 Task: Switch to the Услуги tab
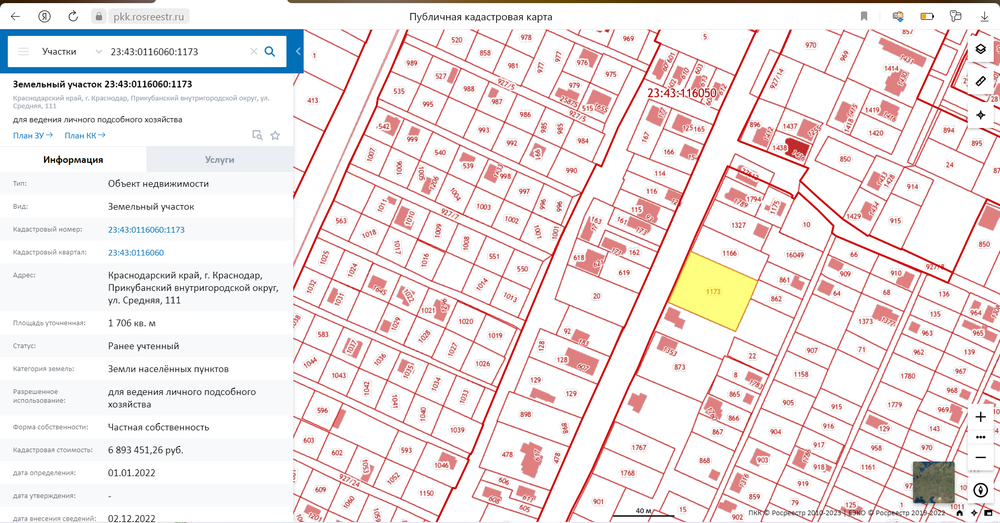tap(219, 160)
